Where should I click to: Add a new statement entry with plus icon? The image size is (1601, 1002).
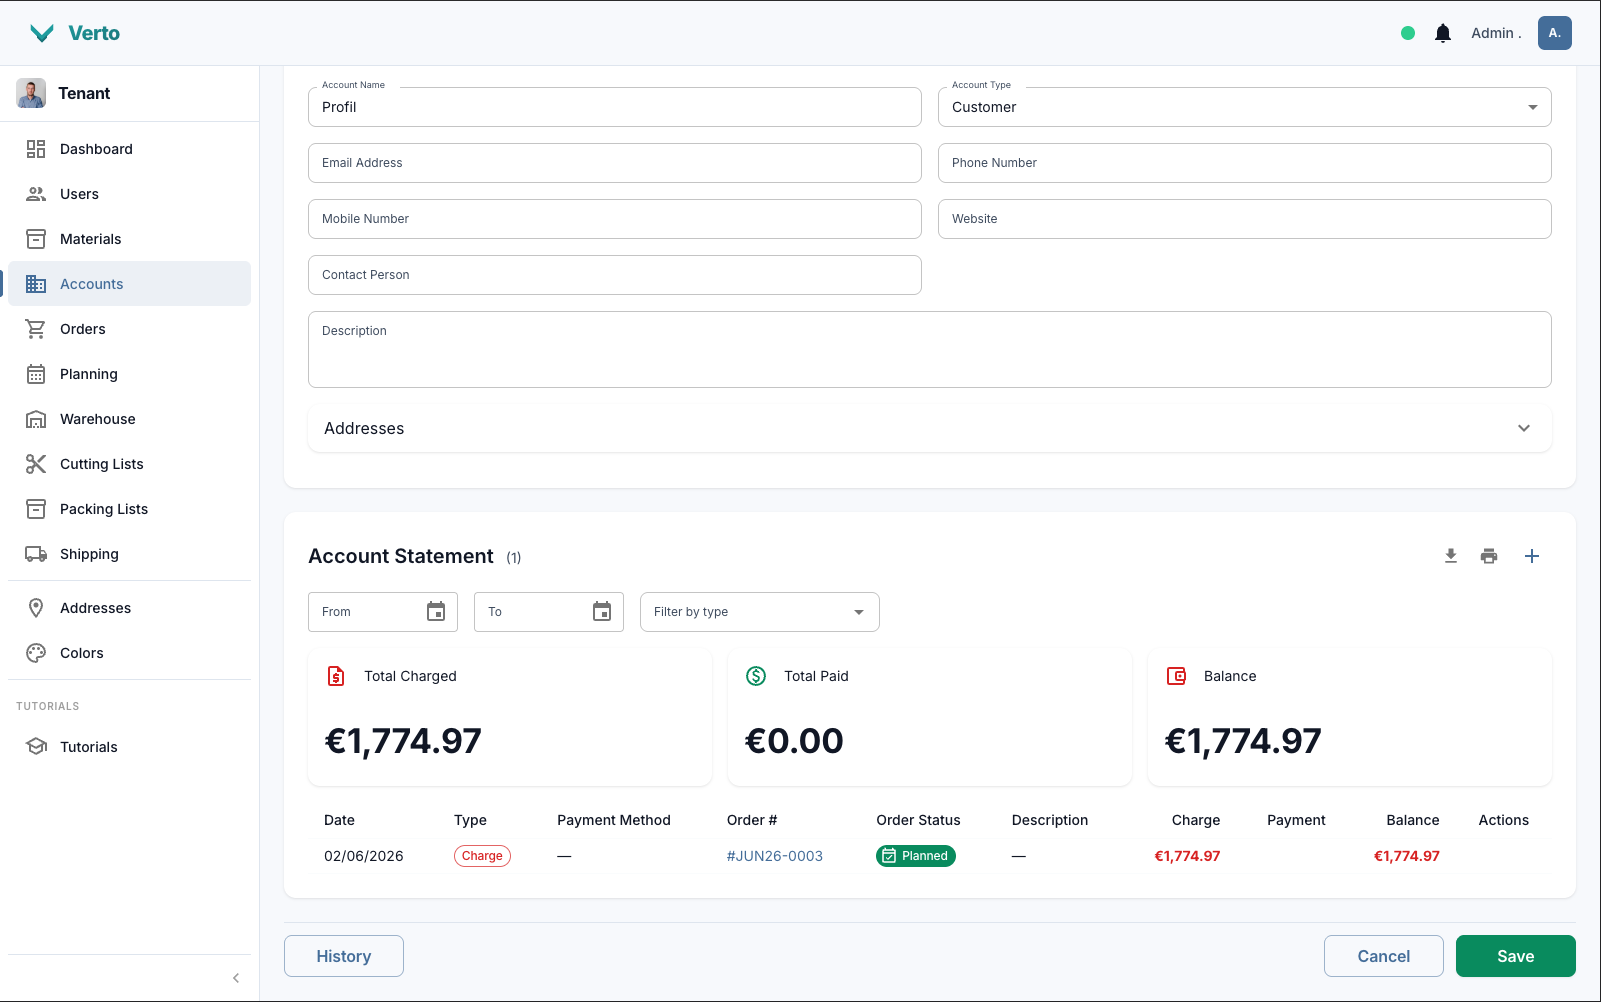click(x=1532, y=556)
